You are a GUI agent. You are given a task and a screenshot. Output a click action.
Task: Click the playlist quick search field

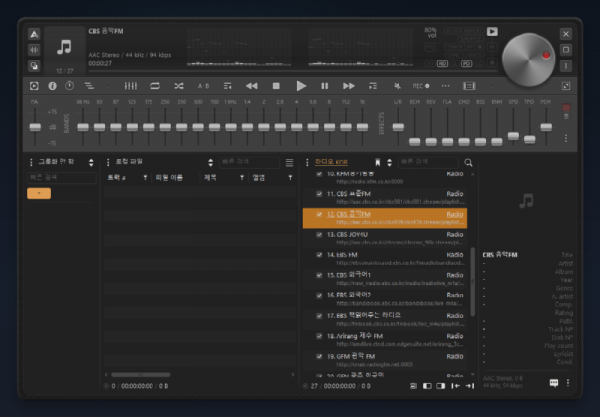point(428,162)
